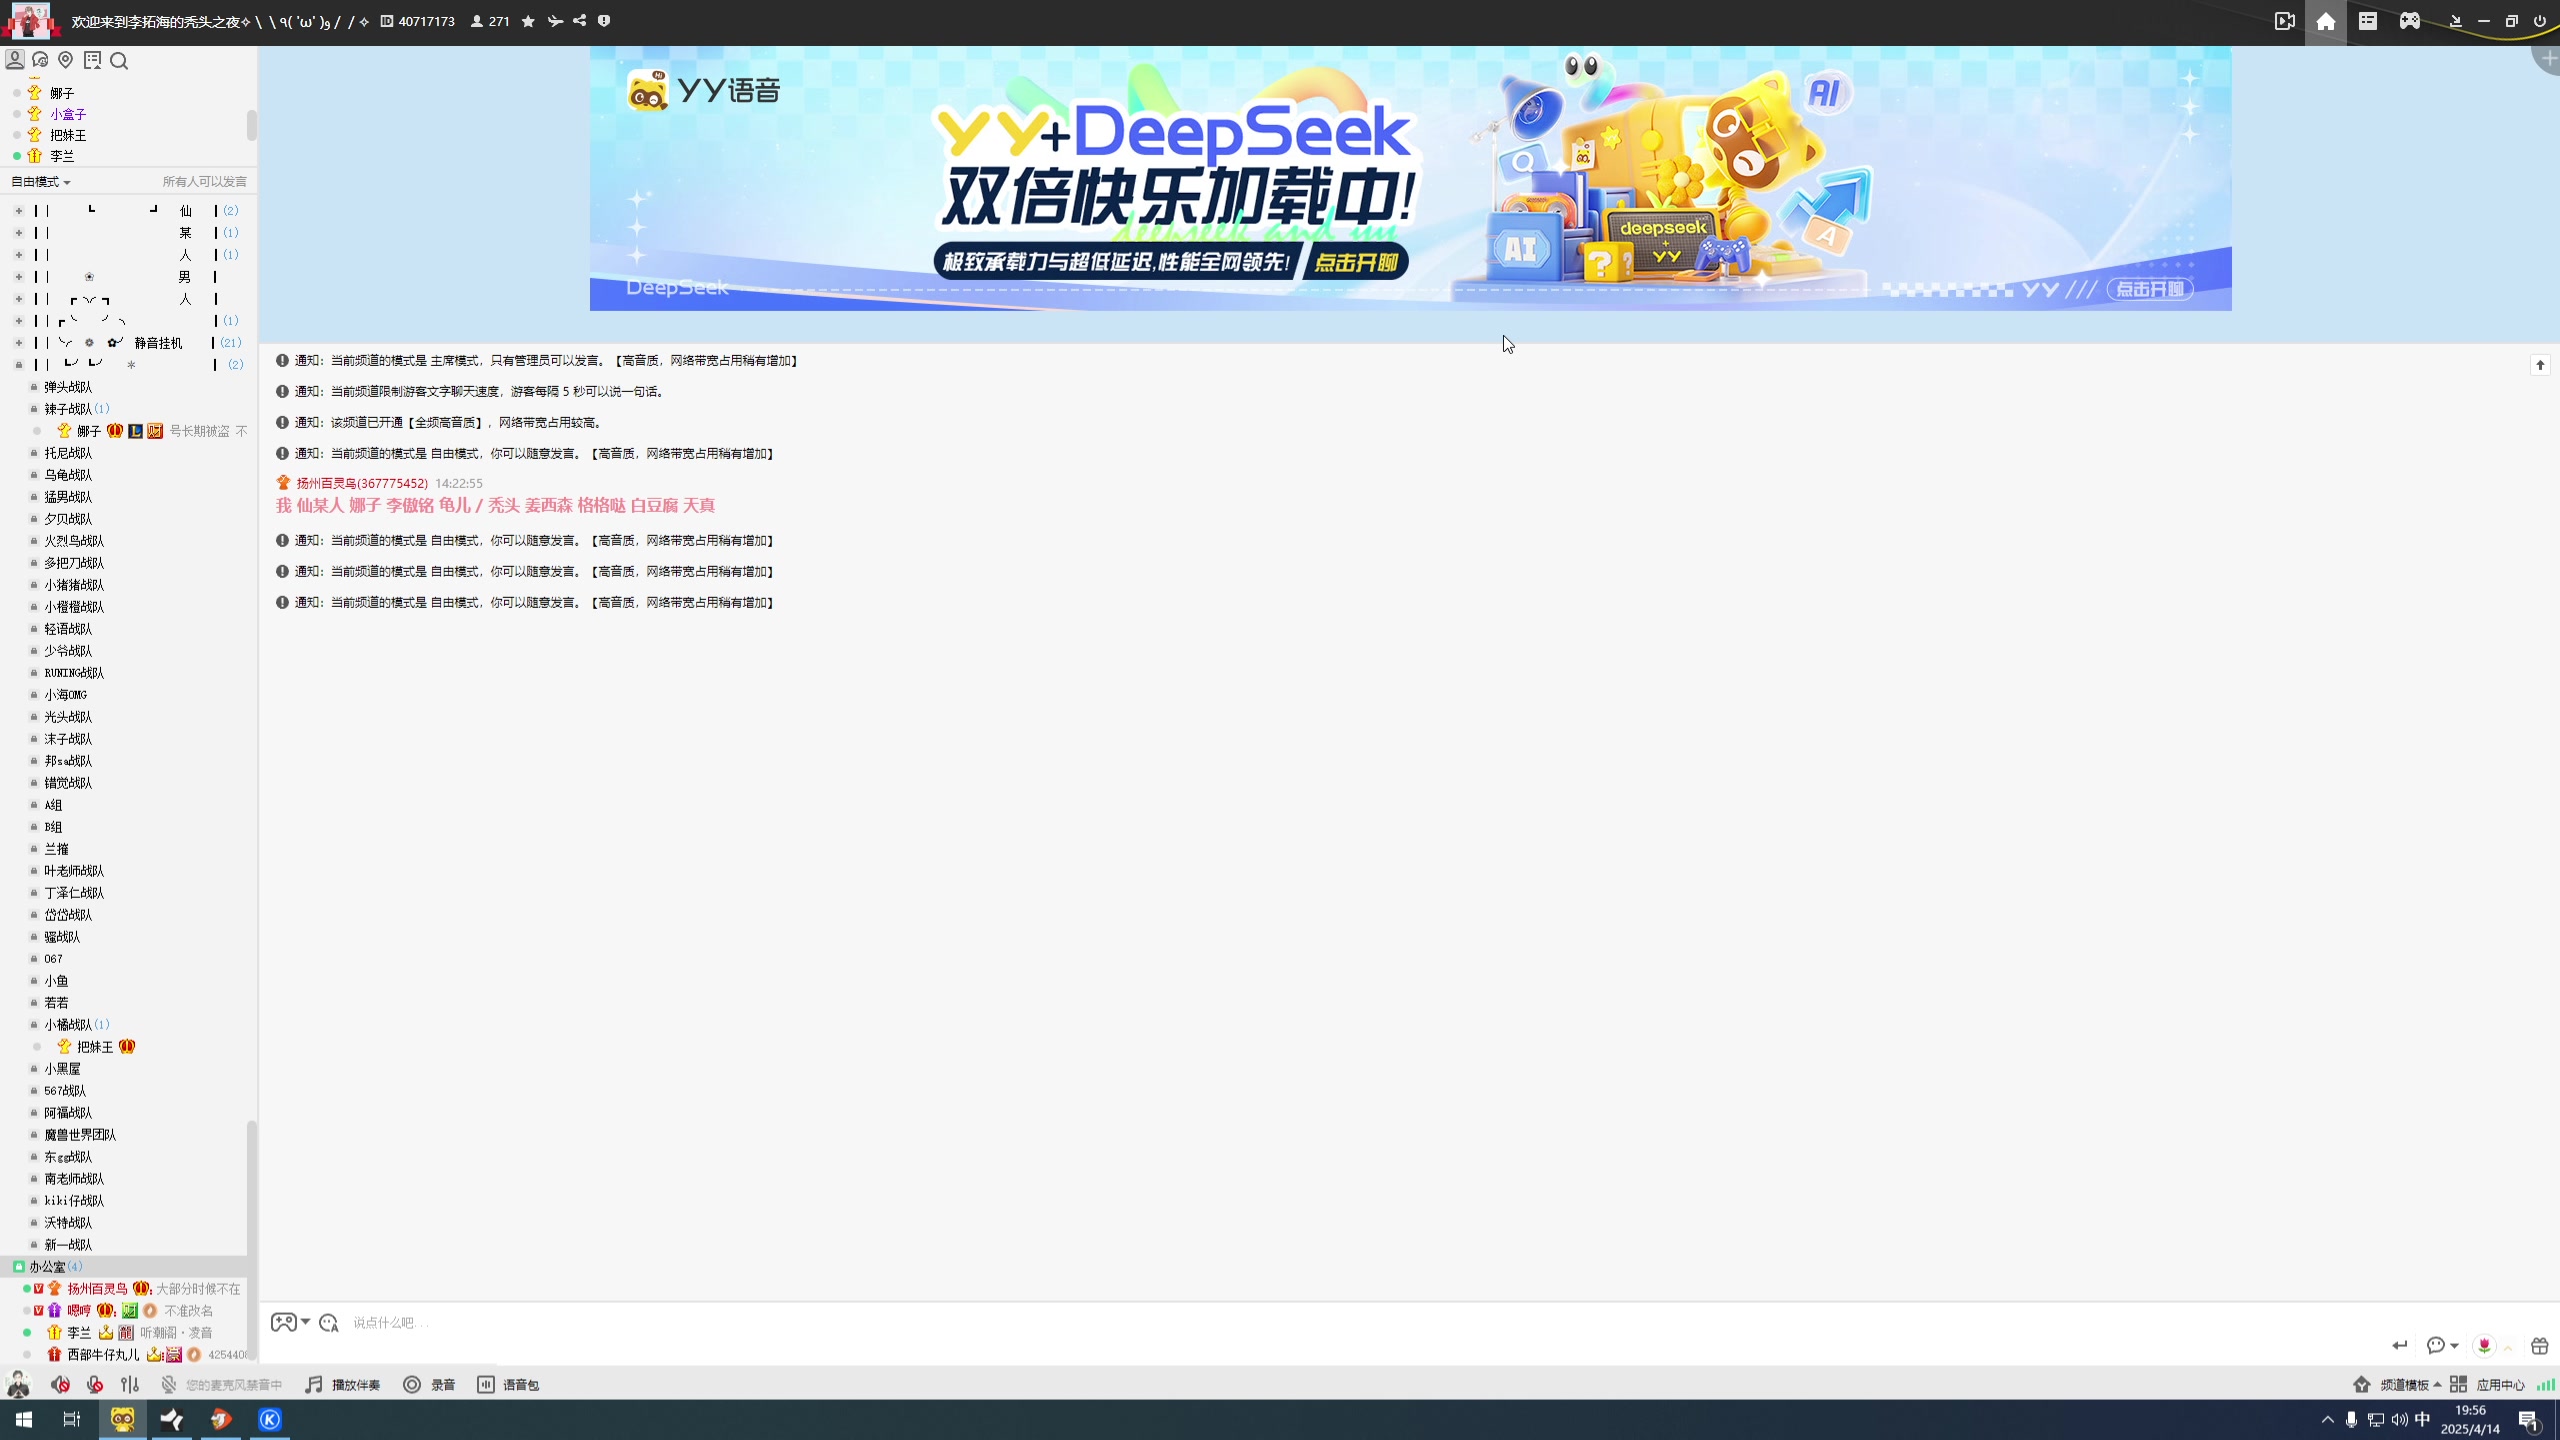Image resolution: width=2560 pixels, height=1440 pixels.
Task: Click the round plus button at top right
Action: click(x=2548, y=58)
